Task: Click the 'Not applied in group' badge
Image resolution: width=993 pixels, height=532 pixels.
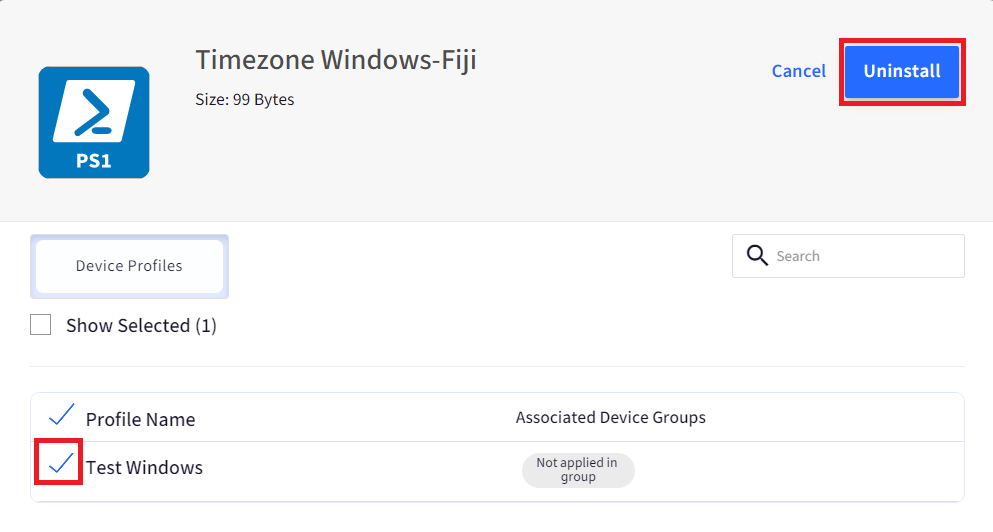Action: pos(578,470)
